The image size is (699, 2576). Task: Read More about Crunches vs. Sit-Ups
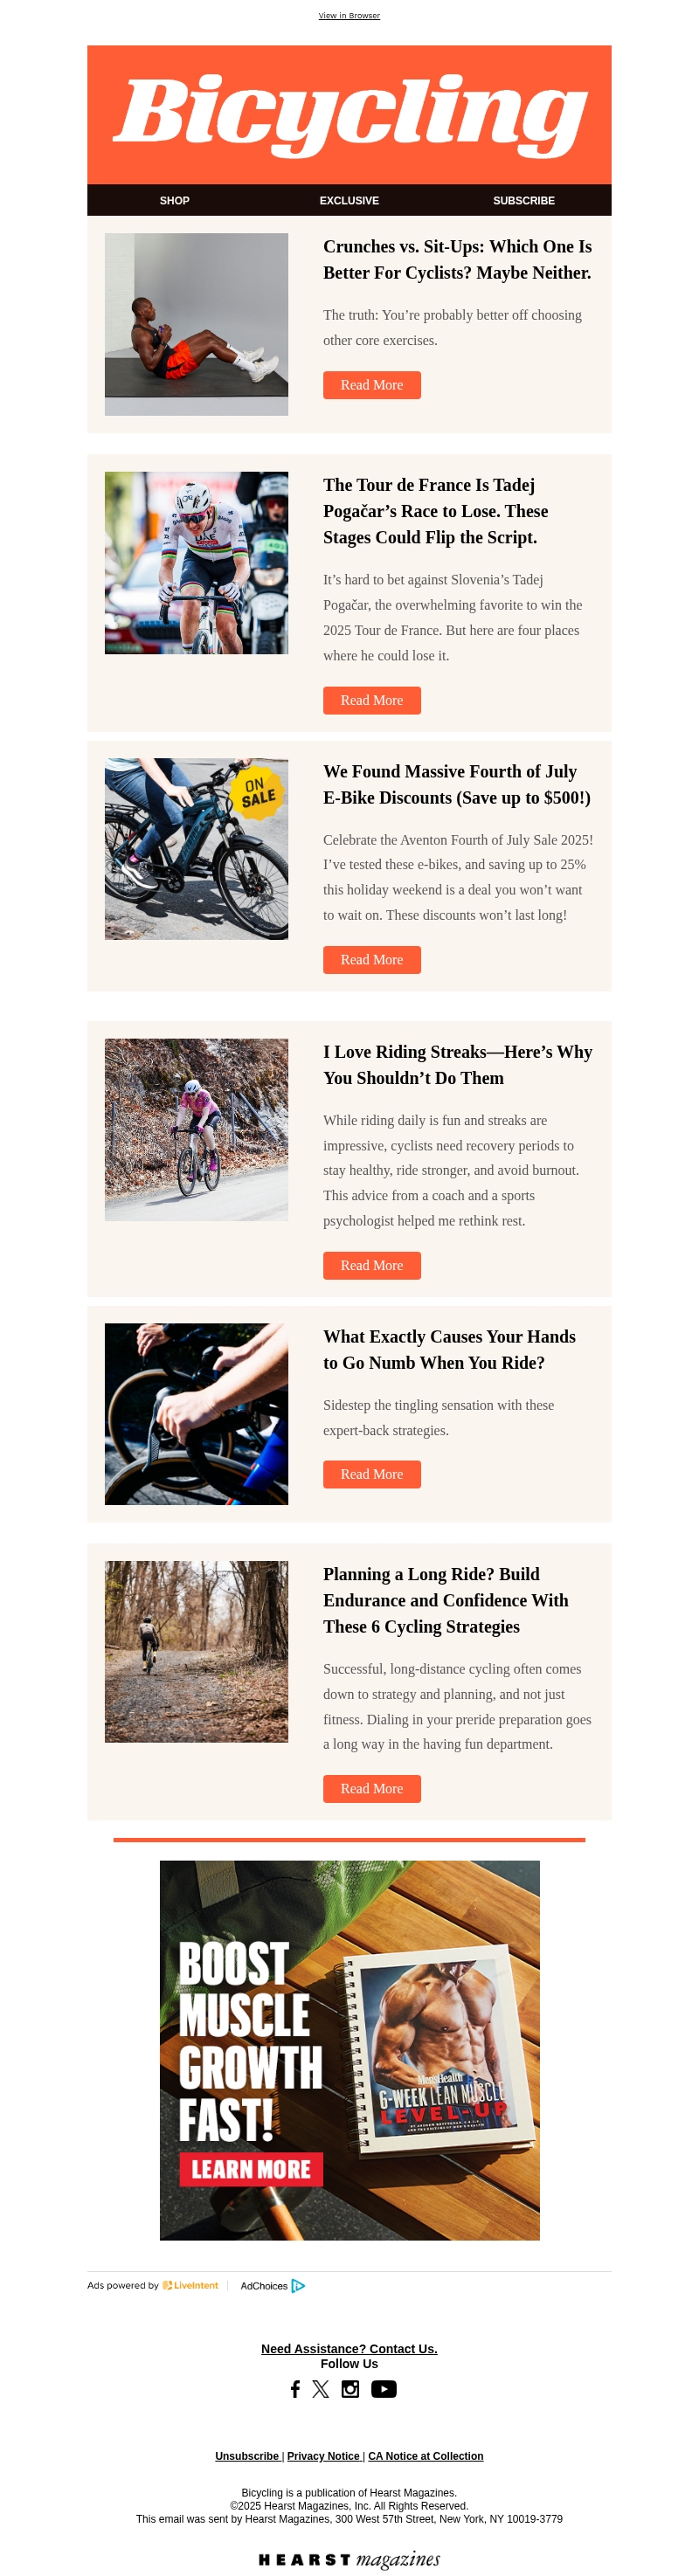point(372,385)
